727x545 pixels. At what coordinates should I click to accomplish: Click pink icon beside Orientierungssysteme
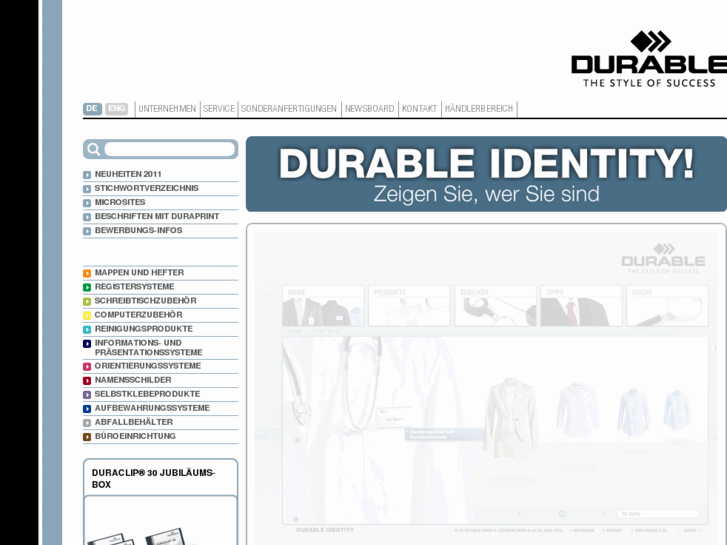tap(87, 366)
